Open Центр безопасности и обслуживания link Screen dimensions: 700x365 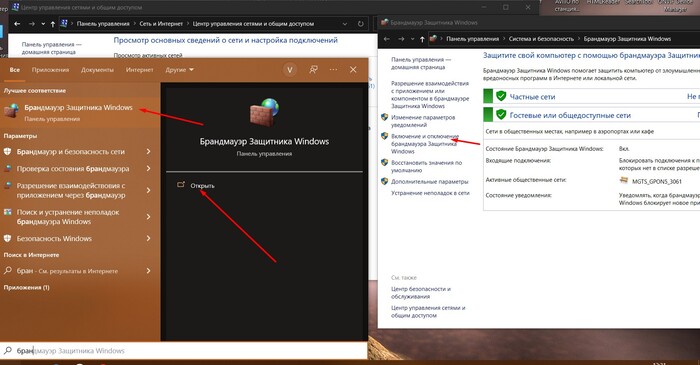(421, 293)
